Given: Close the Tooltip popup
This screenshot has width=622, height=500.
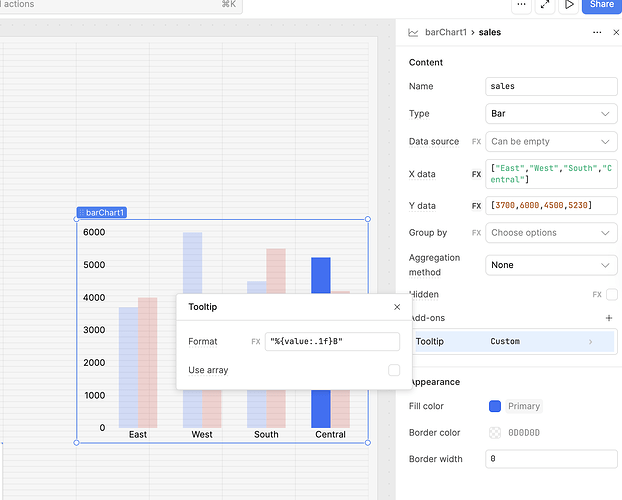Looking at the screenshot, I should 397,308.
